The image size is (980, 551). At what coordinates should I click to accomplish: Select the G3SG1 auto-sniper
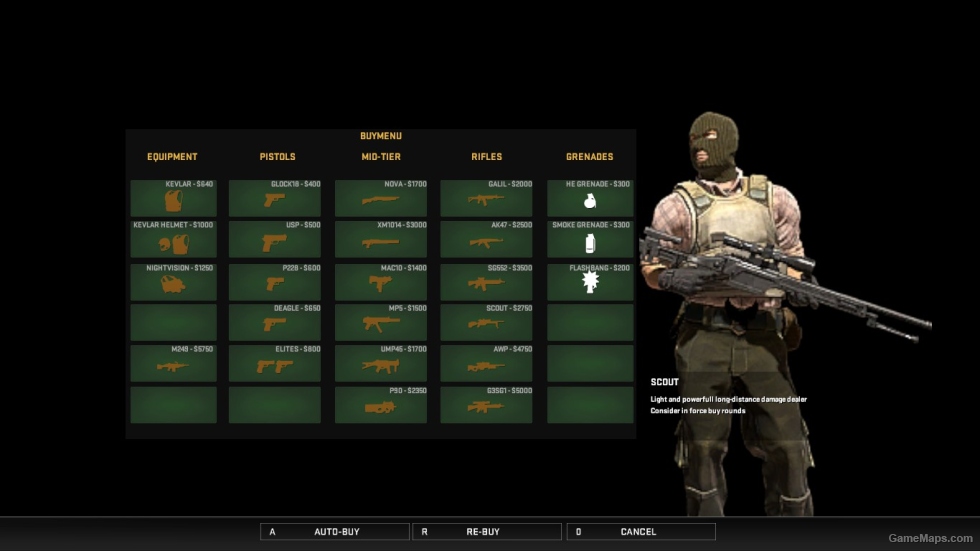point(486,404)
